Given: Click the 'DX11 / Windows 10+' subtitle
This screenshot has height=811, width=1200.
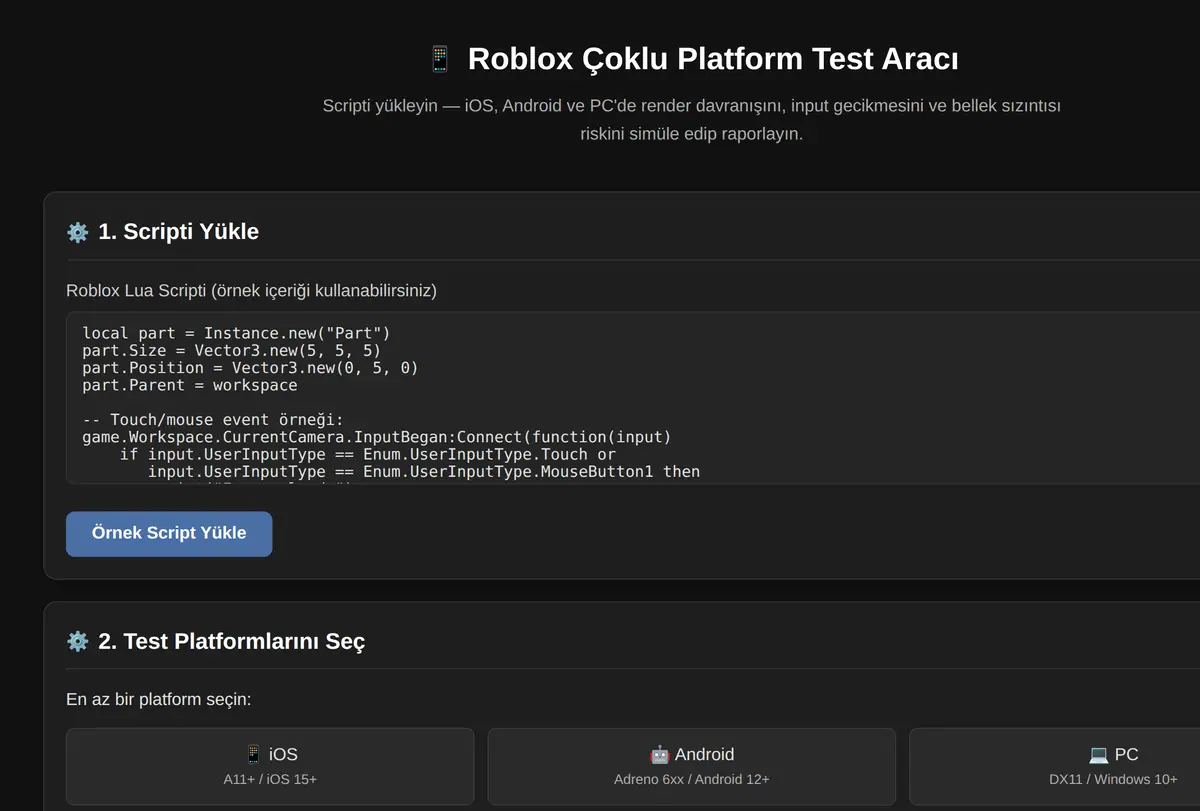Looking at the screenshot, I should (1114, 779).
